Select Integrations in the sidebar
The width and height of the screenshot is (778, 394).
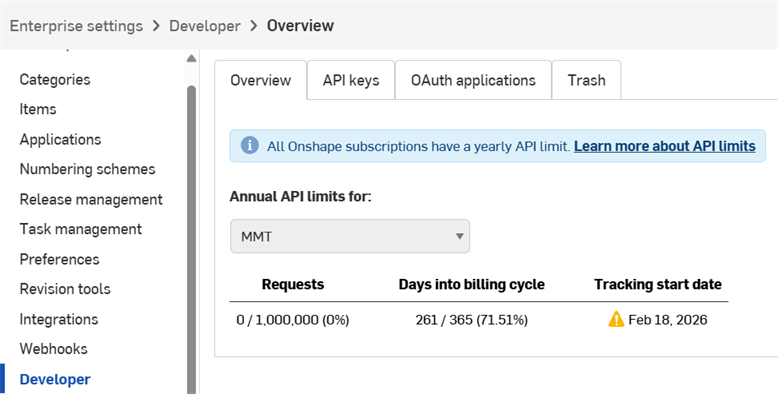tap(59, 319)
